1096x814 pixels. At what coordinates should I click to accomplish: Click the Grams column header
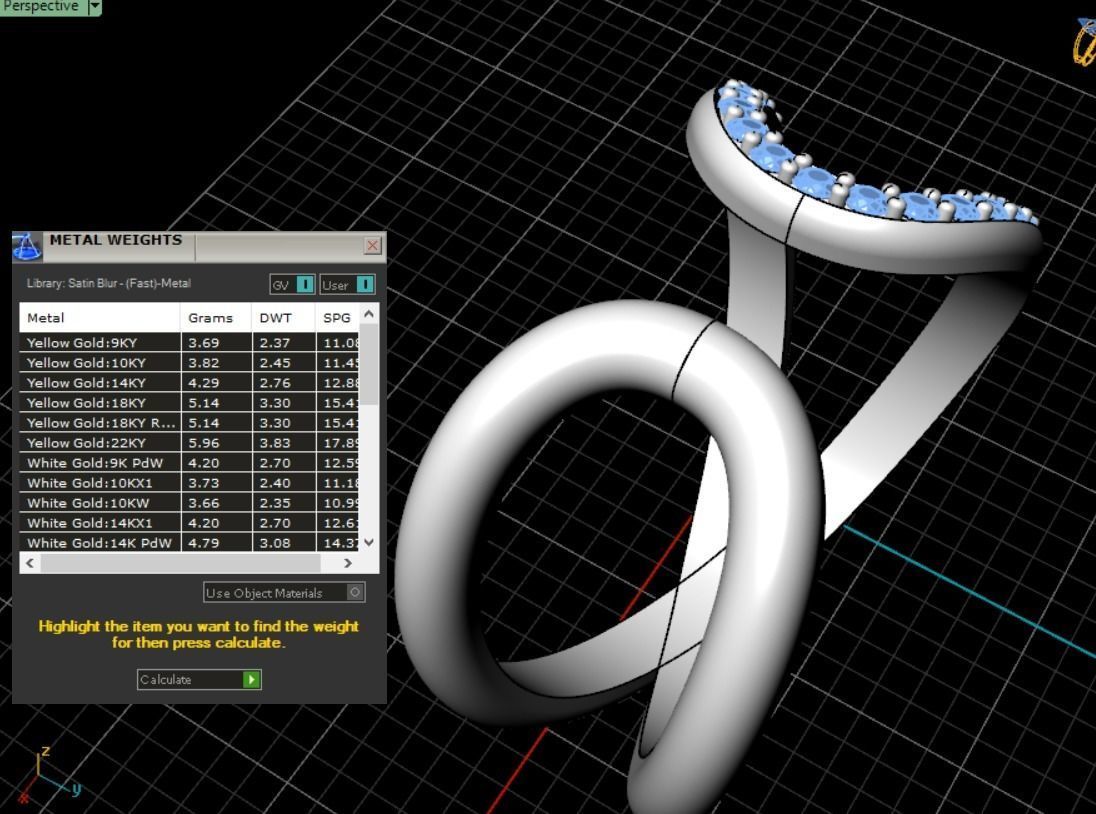(x=216, y=318)
